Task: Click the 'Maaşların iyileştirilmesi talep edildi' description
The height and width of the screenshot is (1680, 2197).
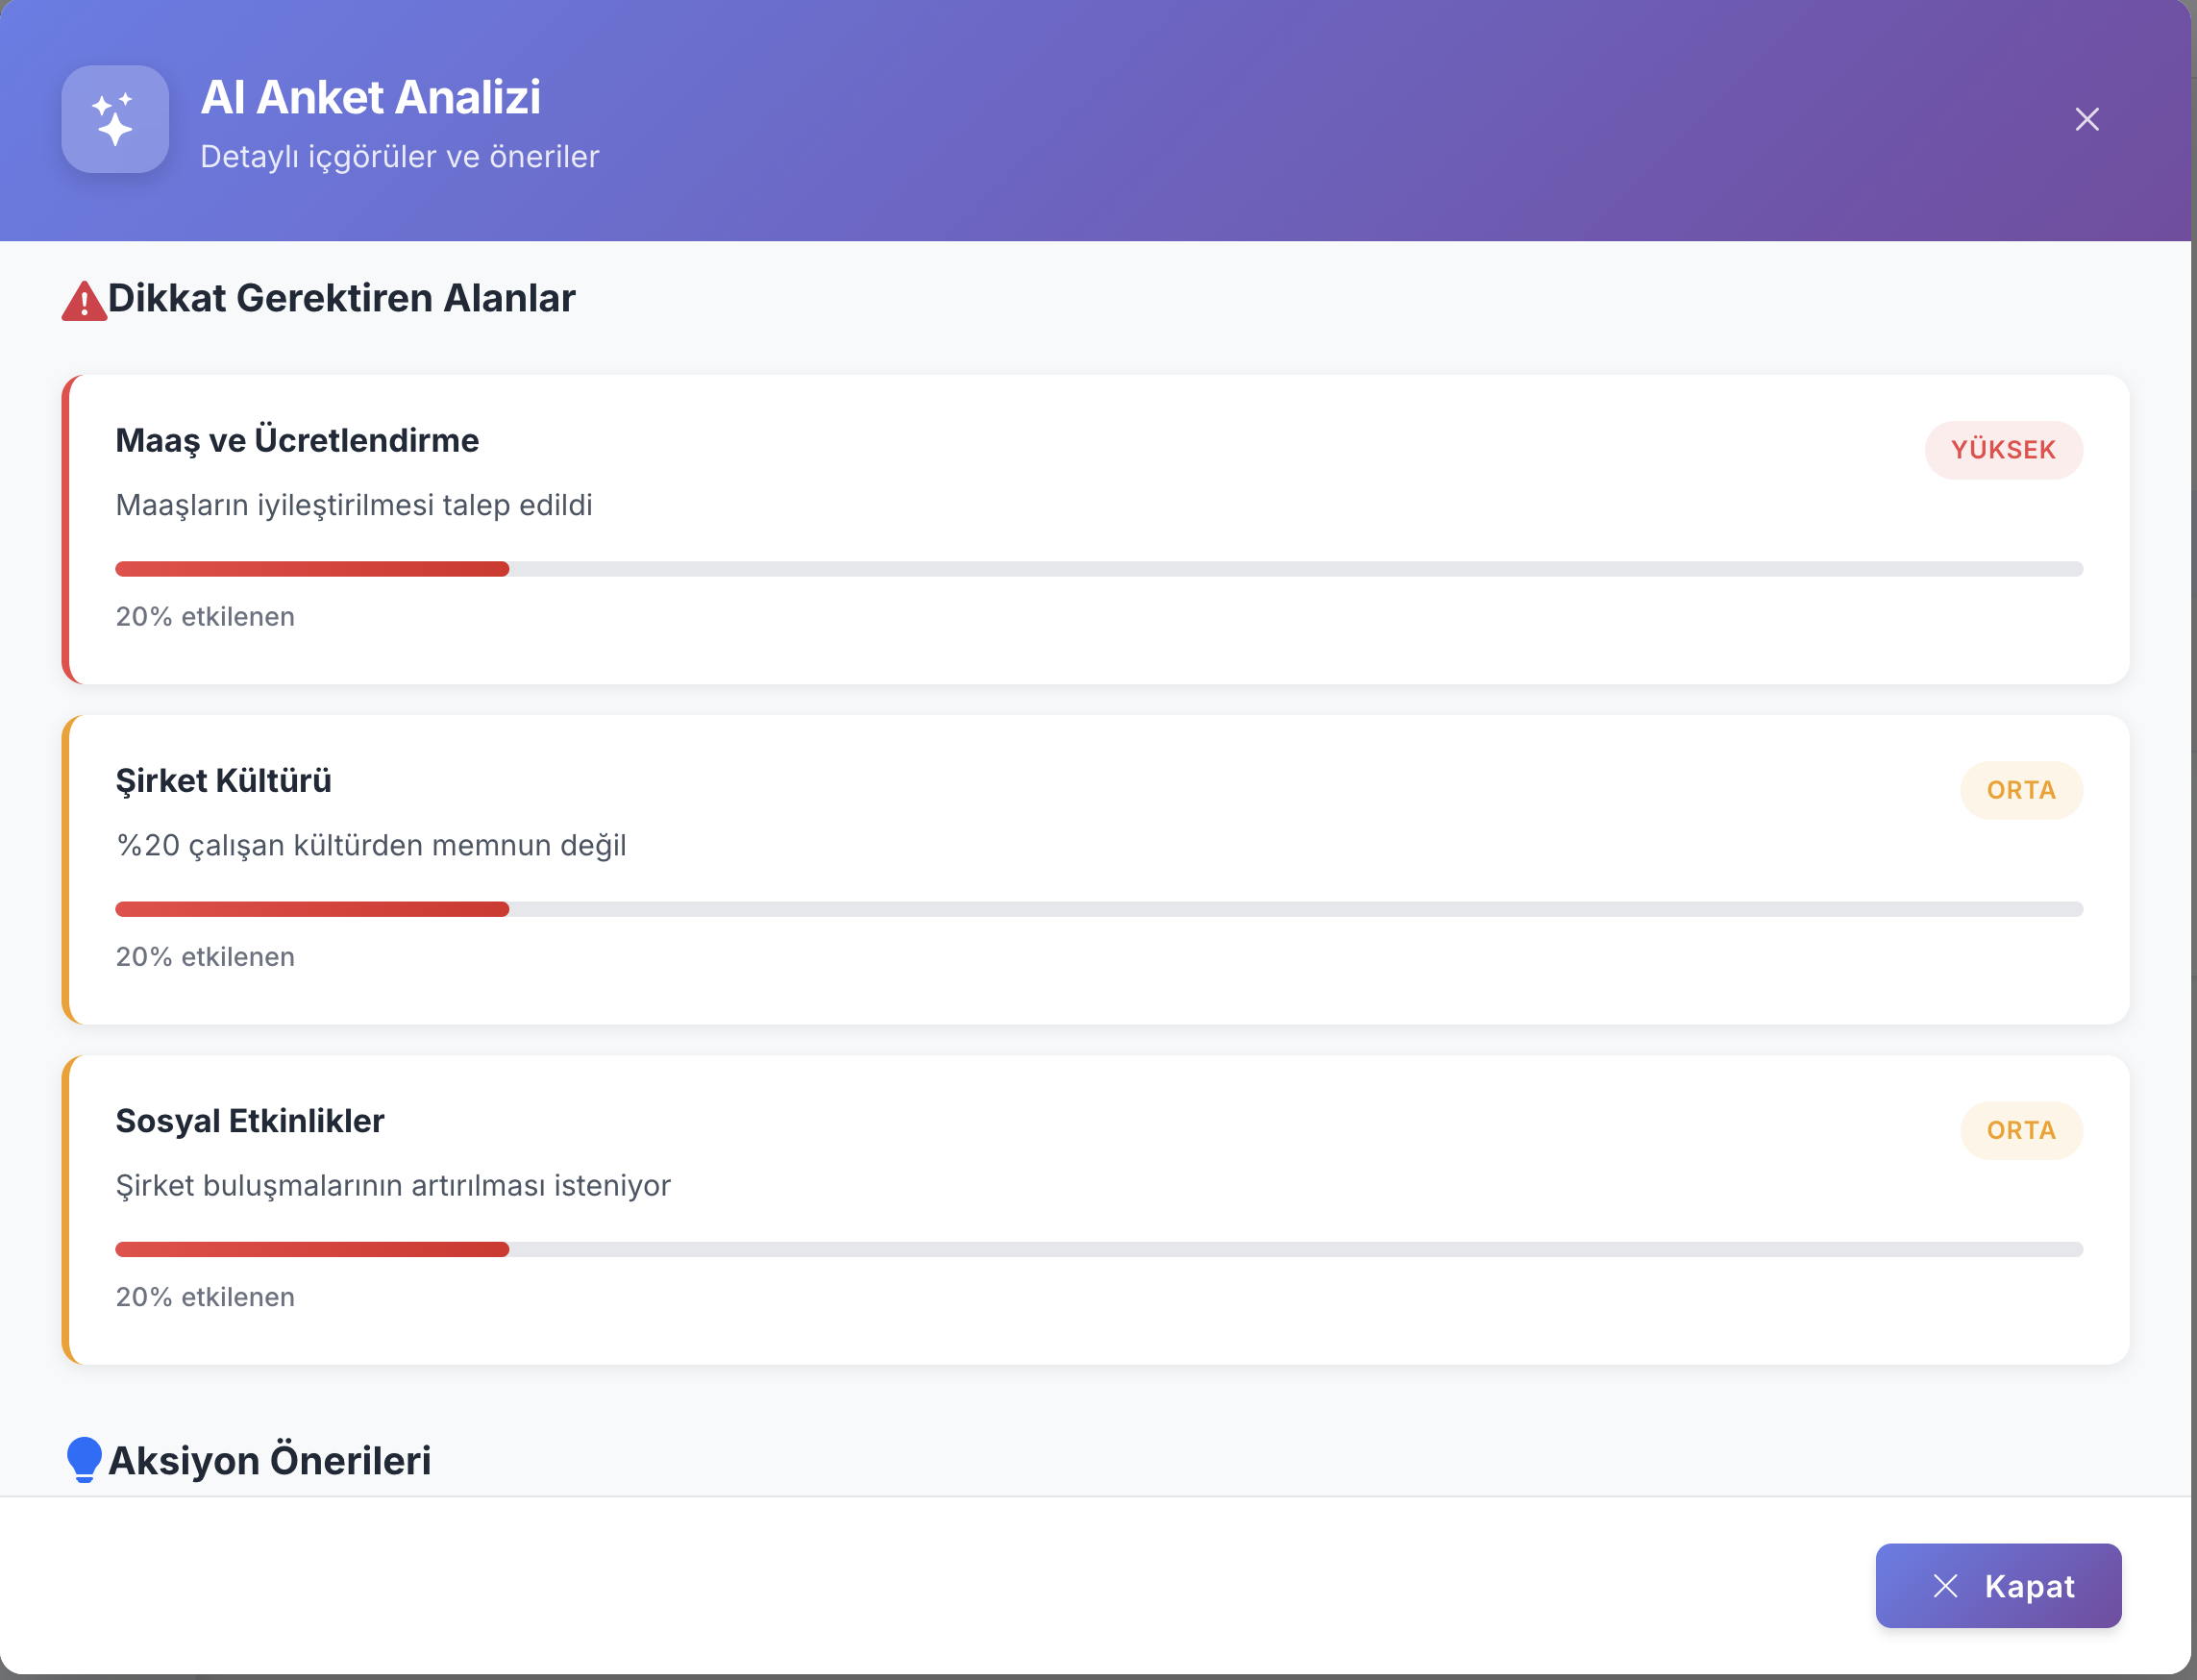Action: tap(354, 505)
